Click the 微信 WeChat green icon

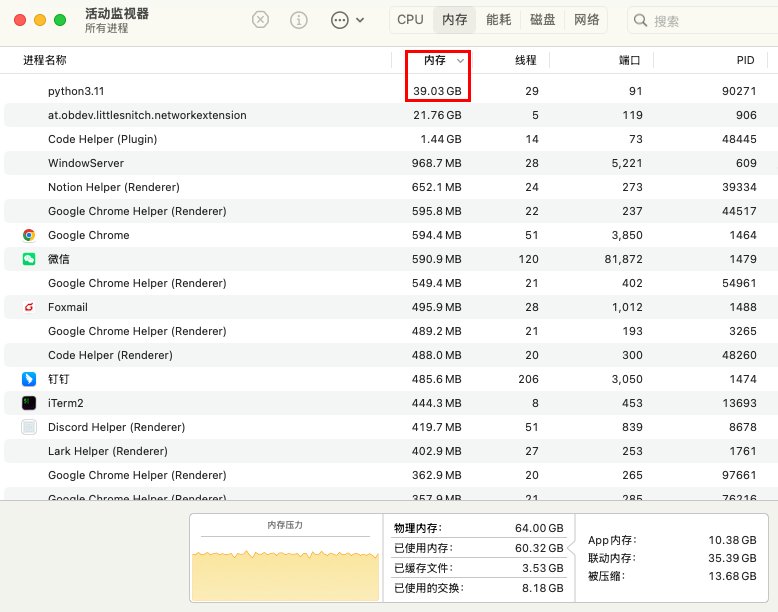pos(29,259)
